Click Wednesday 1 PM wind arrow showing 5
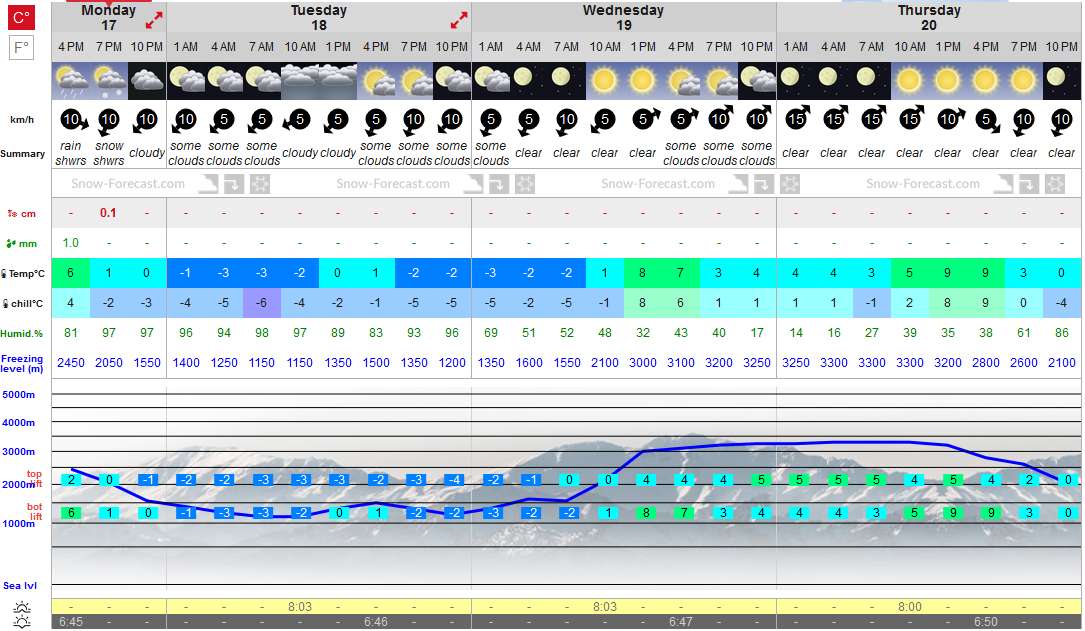 click(x=644, y=119)
